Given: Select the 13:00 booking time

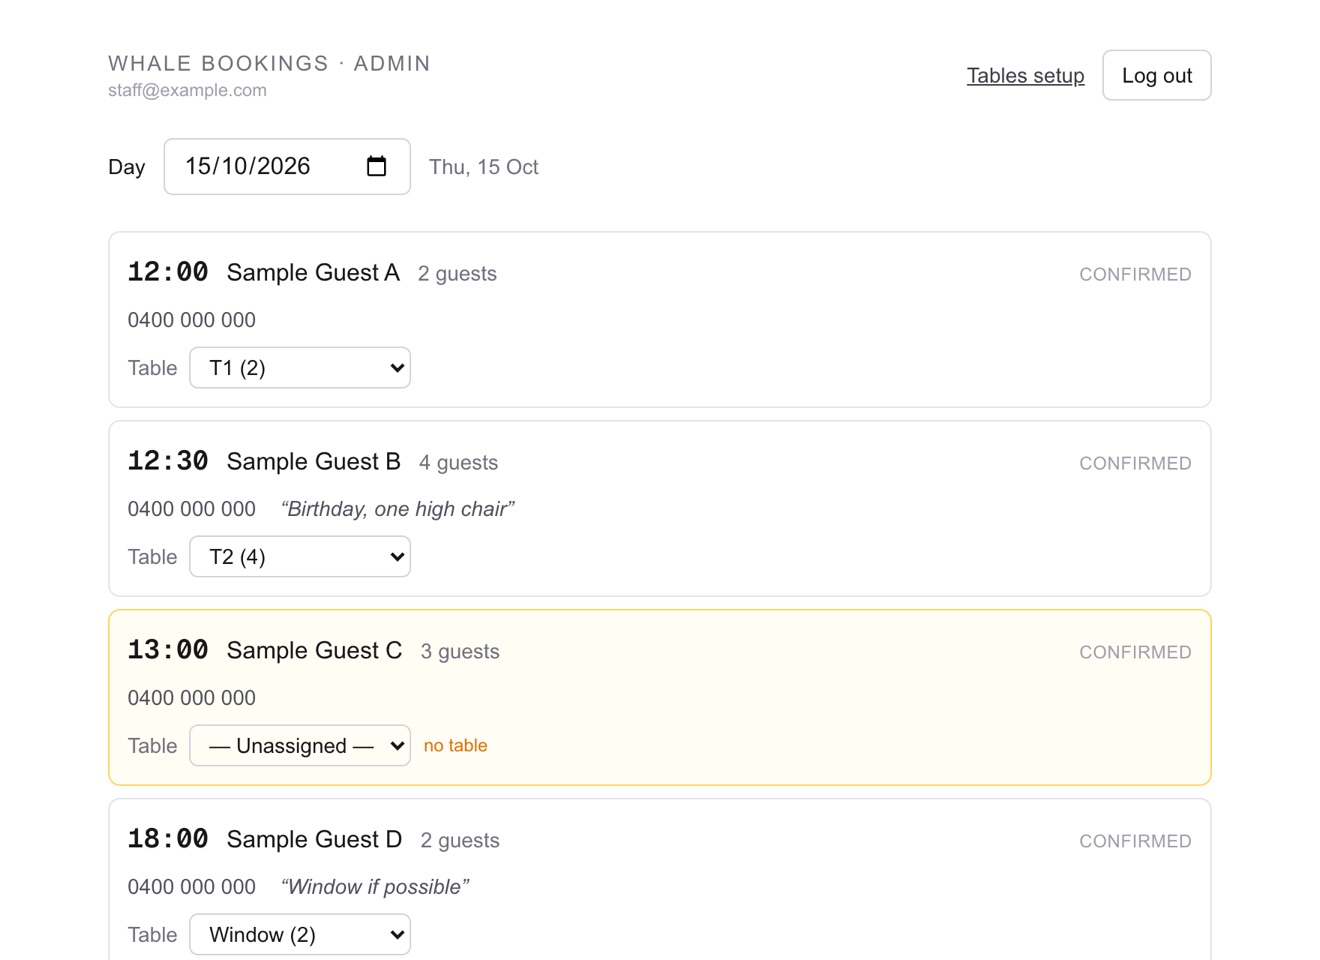Looking at the screenshot, I should point(168,650).
